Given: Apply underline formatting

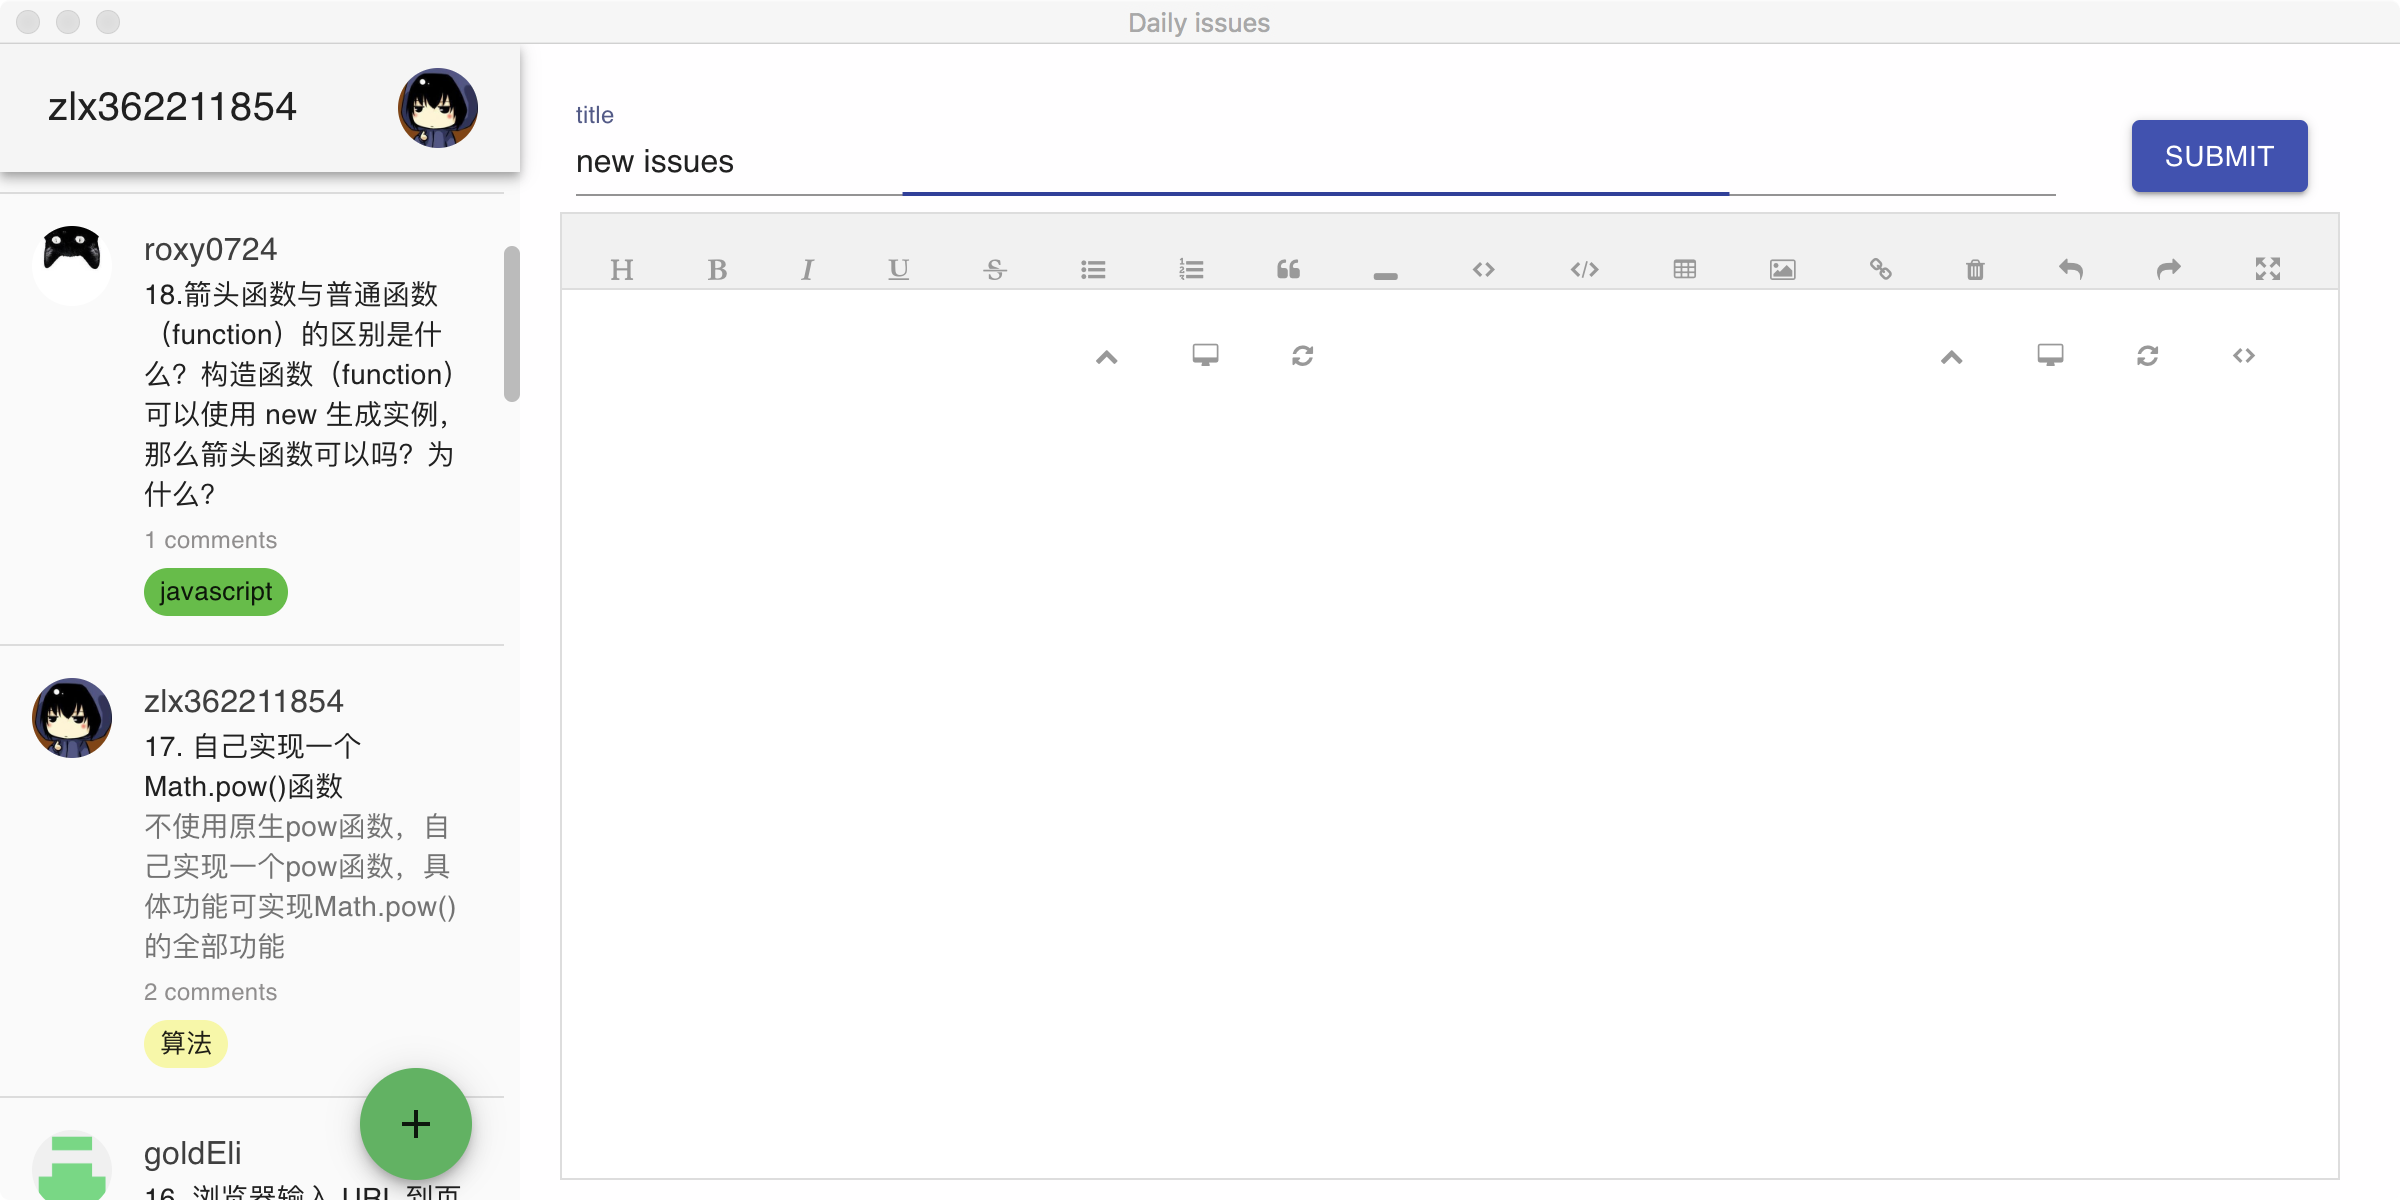Looking at the screenshot, I should (898, 269).
